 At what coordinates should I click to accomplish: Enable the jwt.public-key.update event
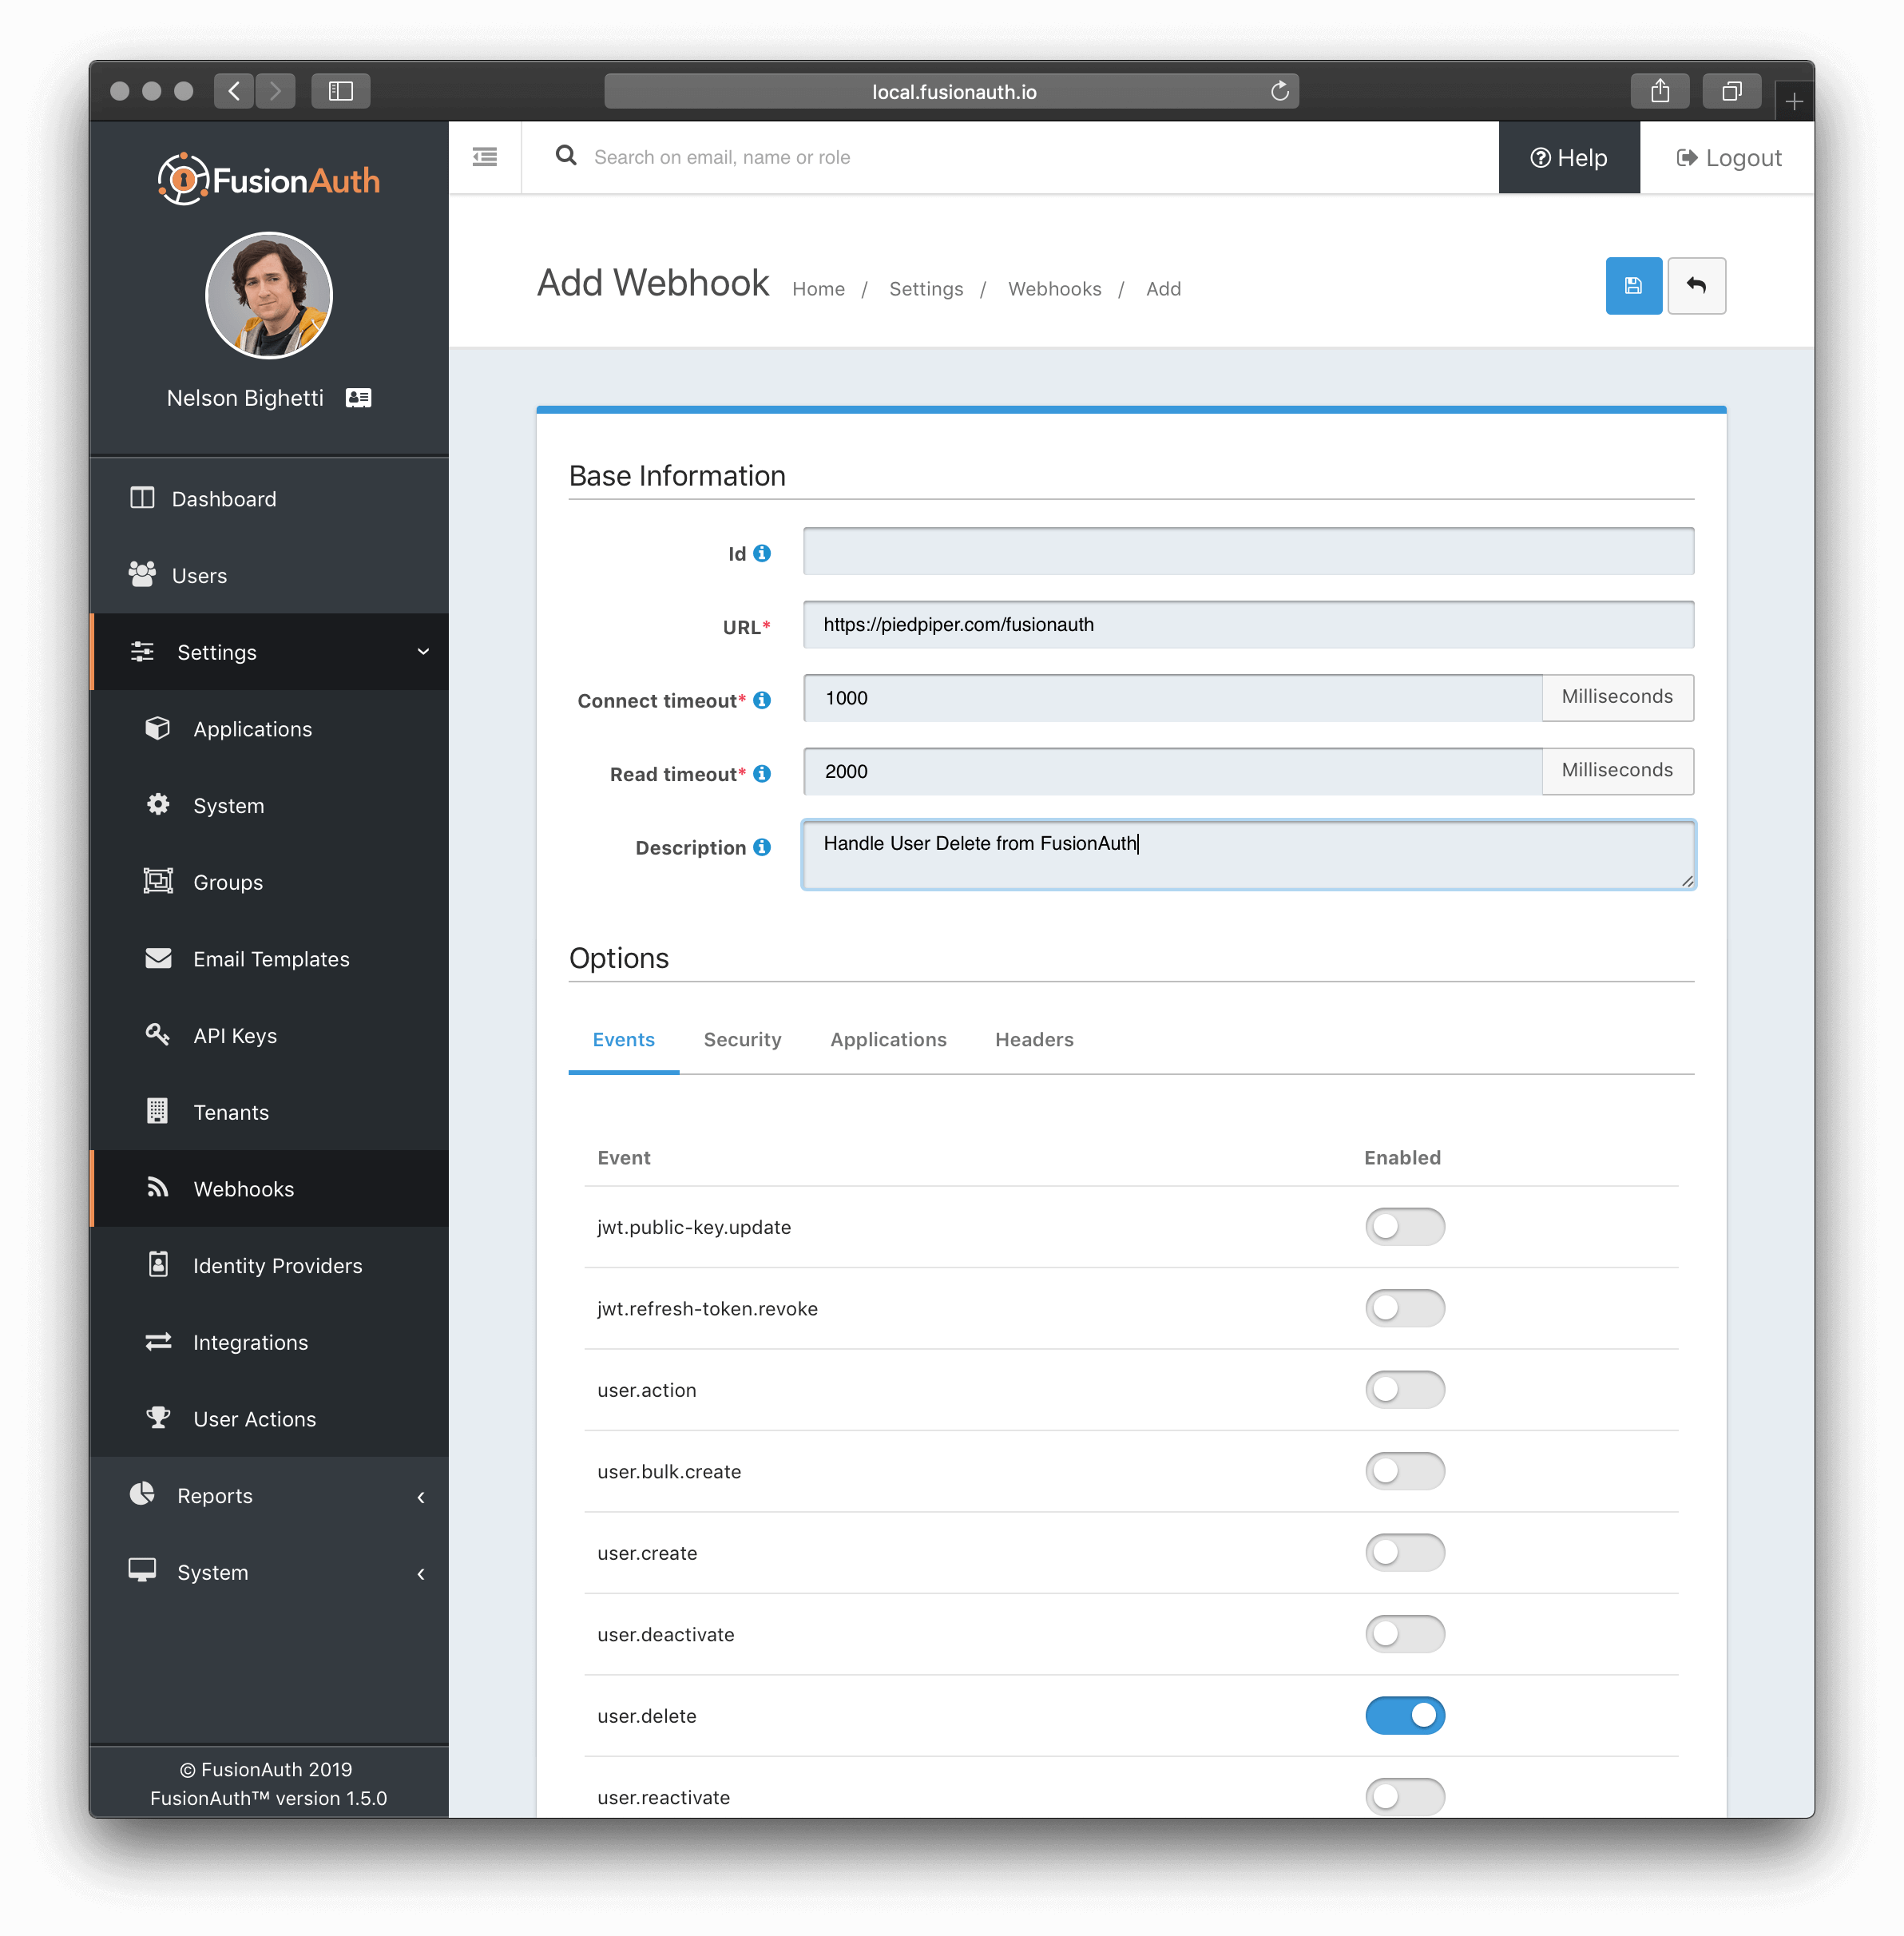tap(1405, 1227)
